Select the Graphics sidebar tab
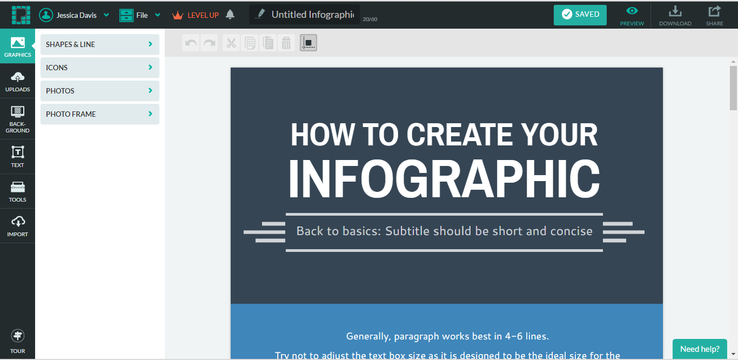 pos(17,47)
